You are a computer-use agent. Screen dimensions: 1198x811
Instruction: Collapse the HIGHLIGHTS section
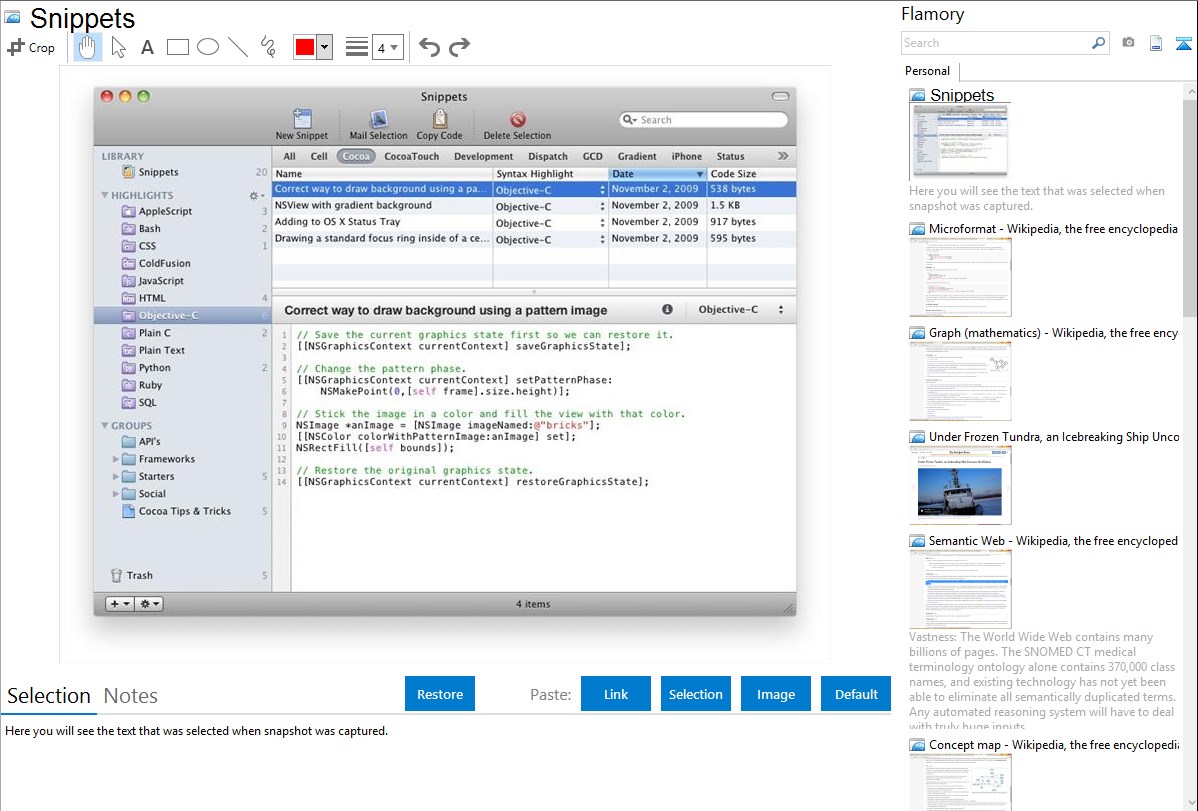point(105,195)
